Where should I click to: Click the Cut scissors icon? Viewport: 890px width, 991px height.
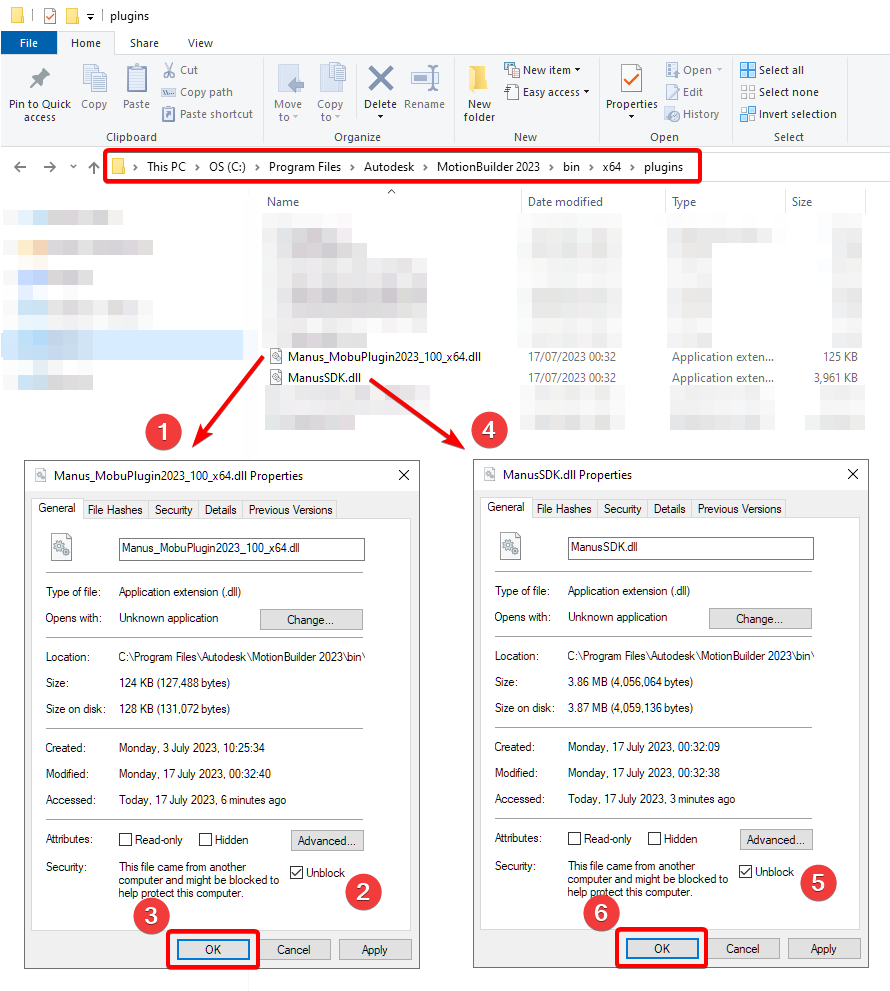(169, 70)
